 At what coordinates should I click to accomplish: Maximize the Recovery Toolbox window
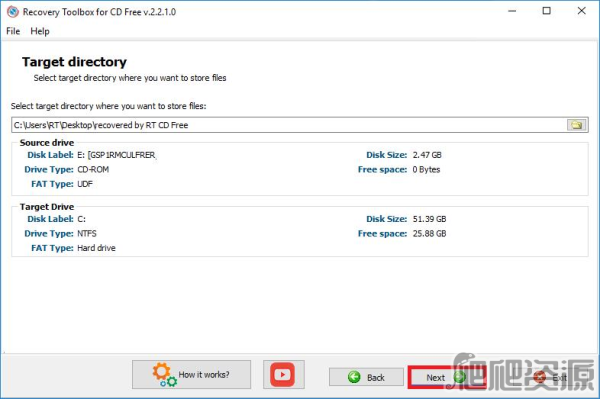[x=547, y=11]
